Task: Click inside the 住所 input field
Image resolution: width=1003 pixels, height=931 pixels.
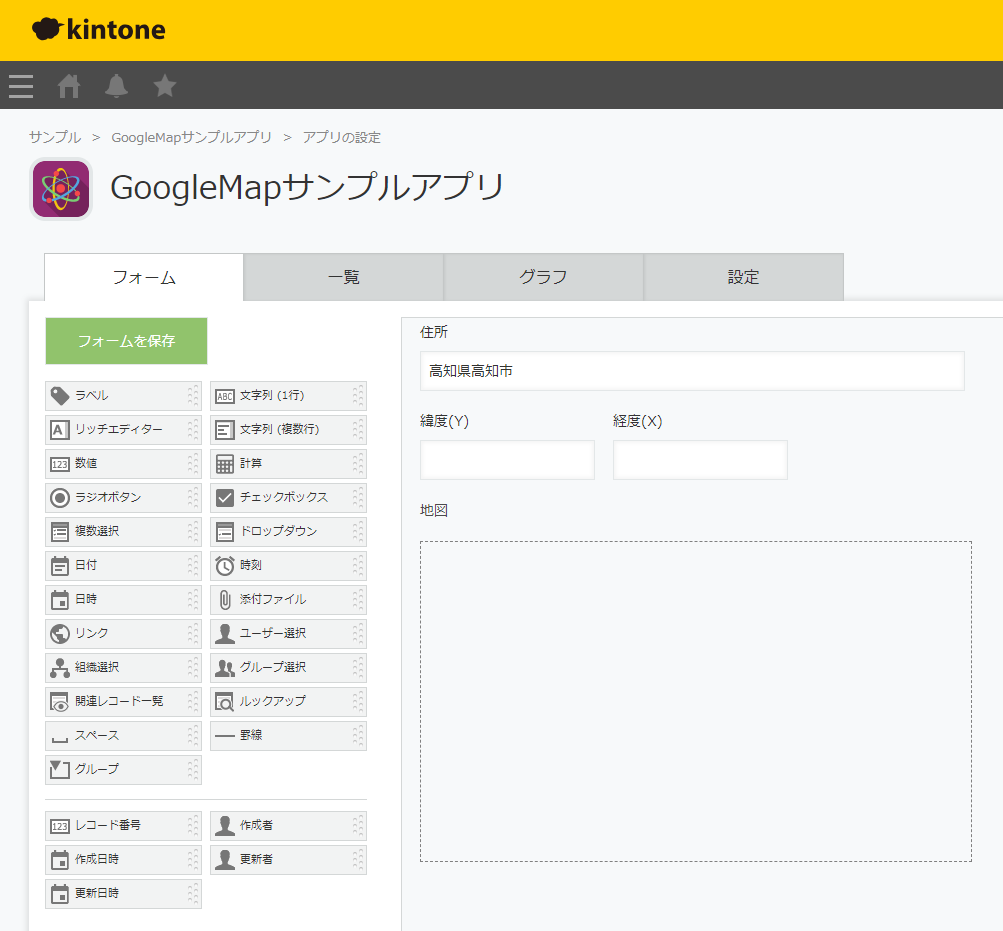Action: click(690, 370)
